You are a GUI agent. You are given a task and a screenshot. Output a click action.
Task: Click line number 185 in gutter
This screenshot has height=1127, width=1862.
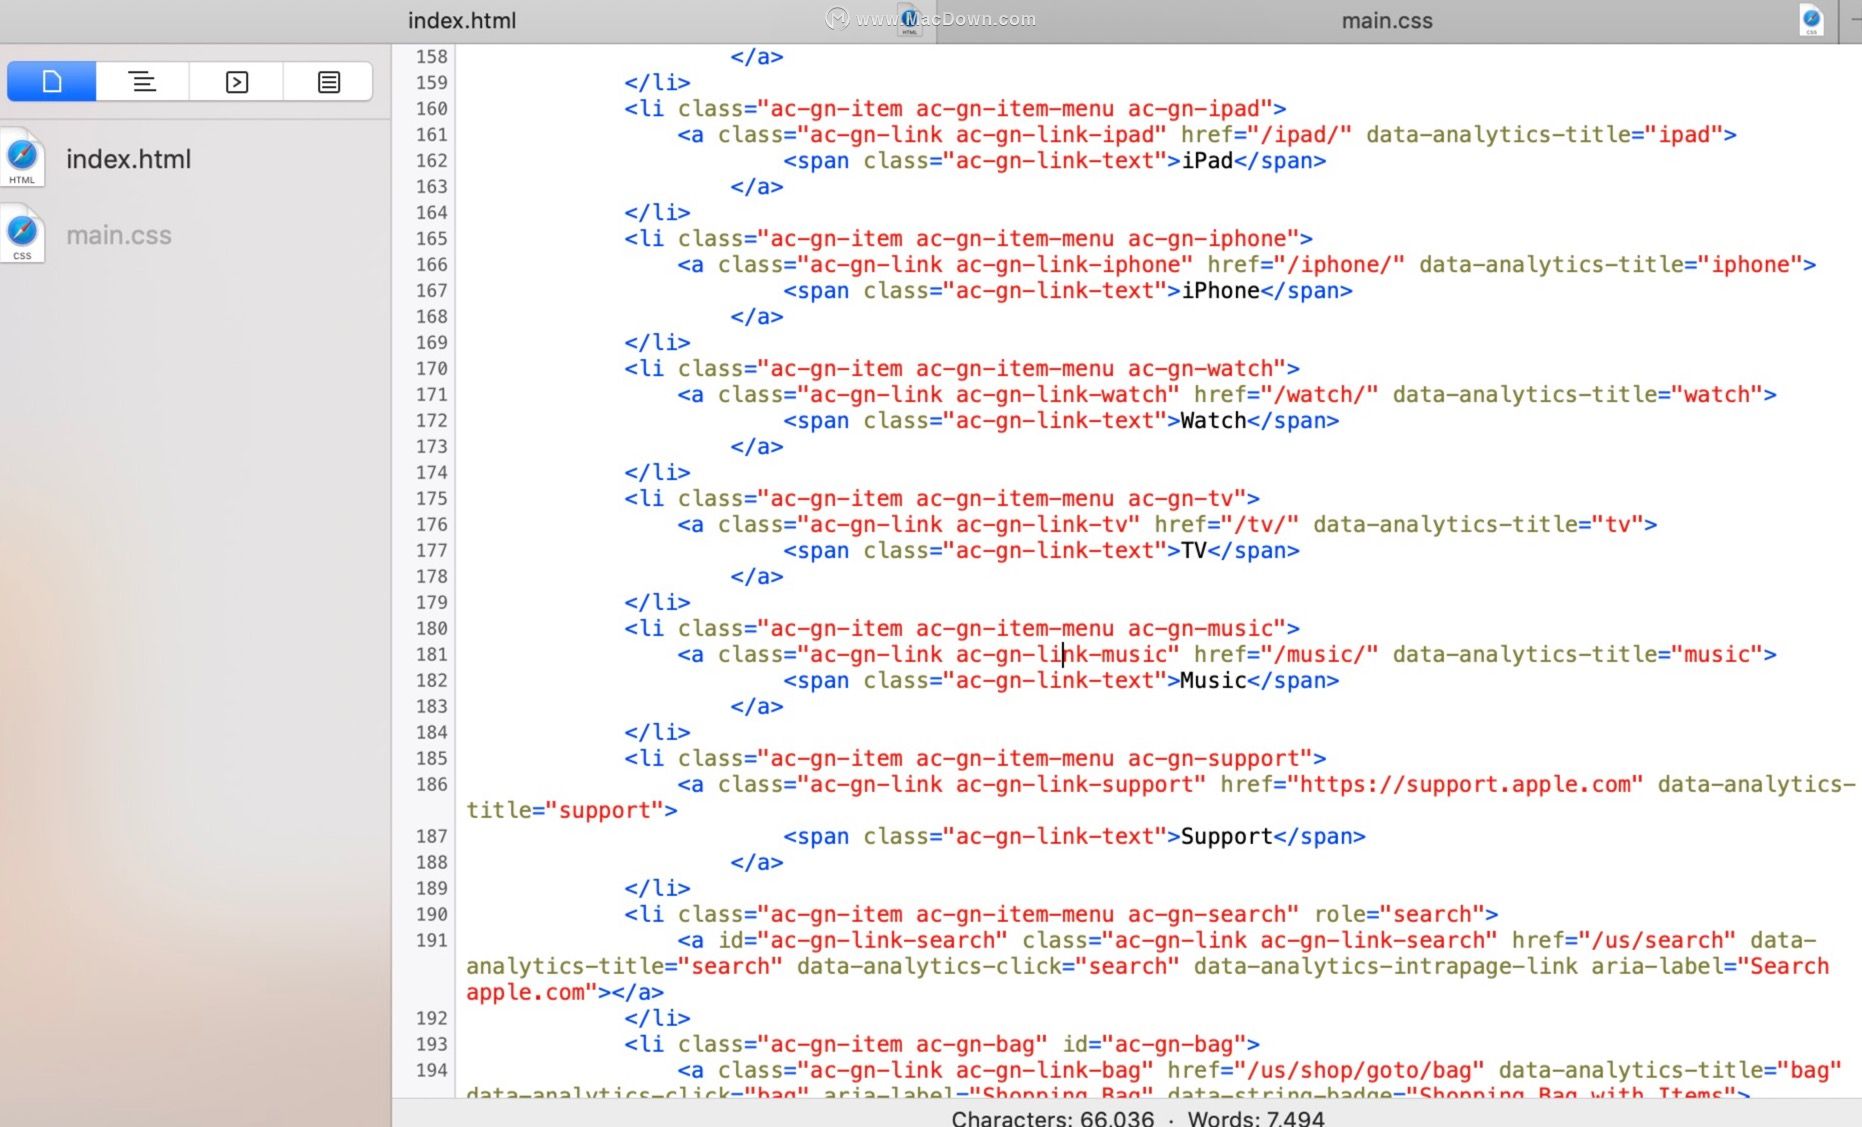431,759
